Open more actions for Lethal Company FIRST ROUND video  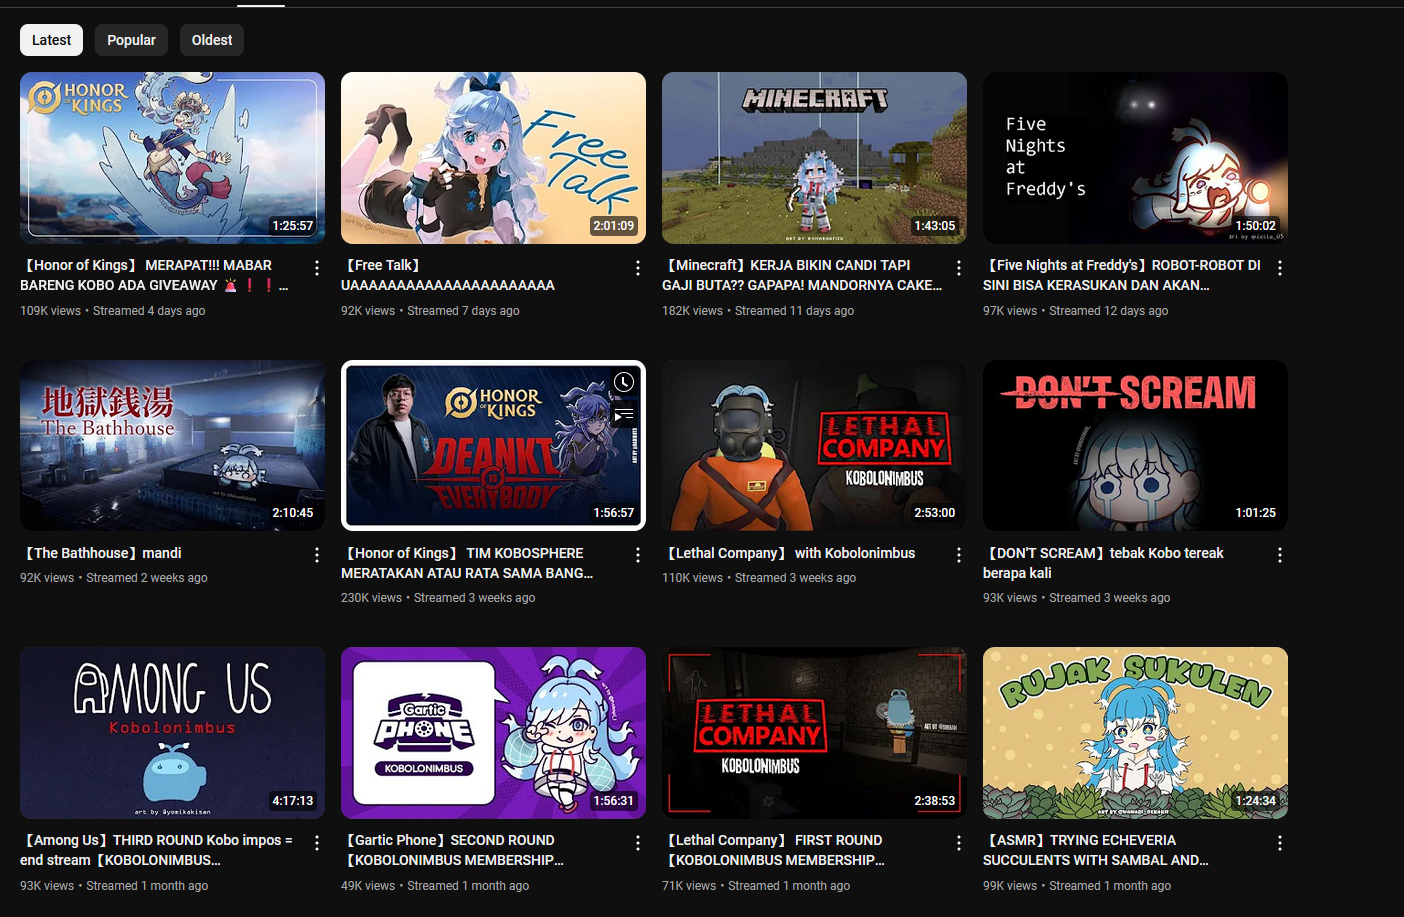(x=959, y=843)
